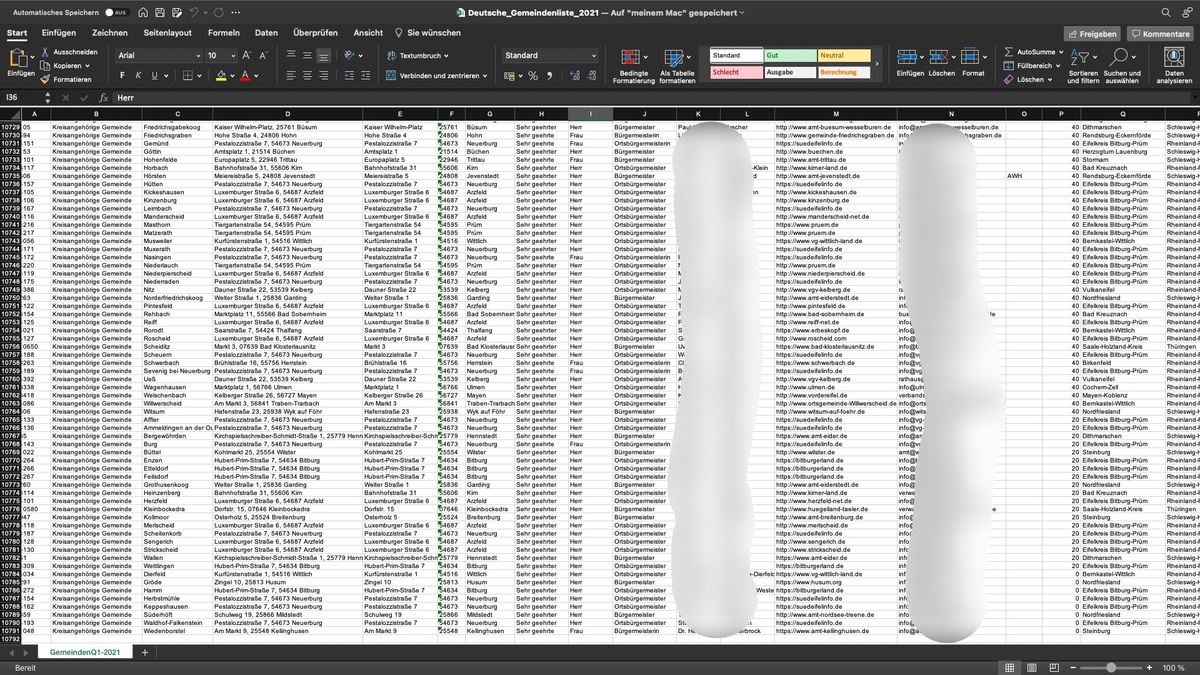
Task: Open the Formeln ribbon tab
Action: point(223,33)
